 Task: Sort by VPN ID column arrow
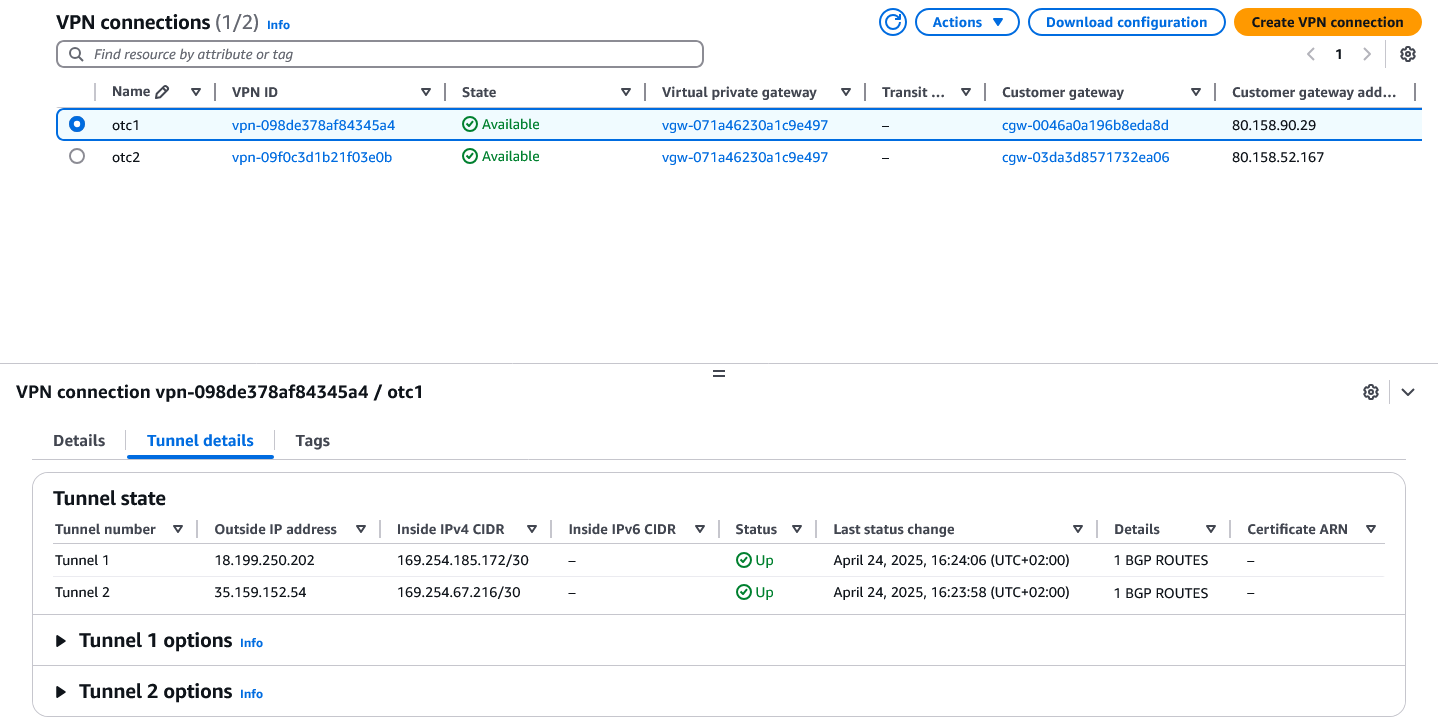pyautogui.click(x=426, y=92)
